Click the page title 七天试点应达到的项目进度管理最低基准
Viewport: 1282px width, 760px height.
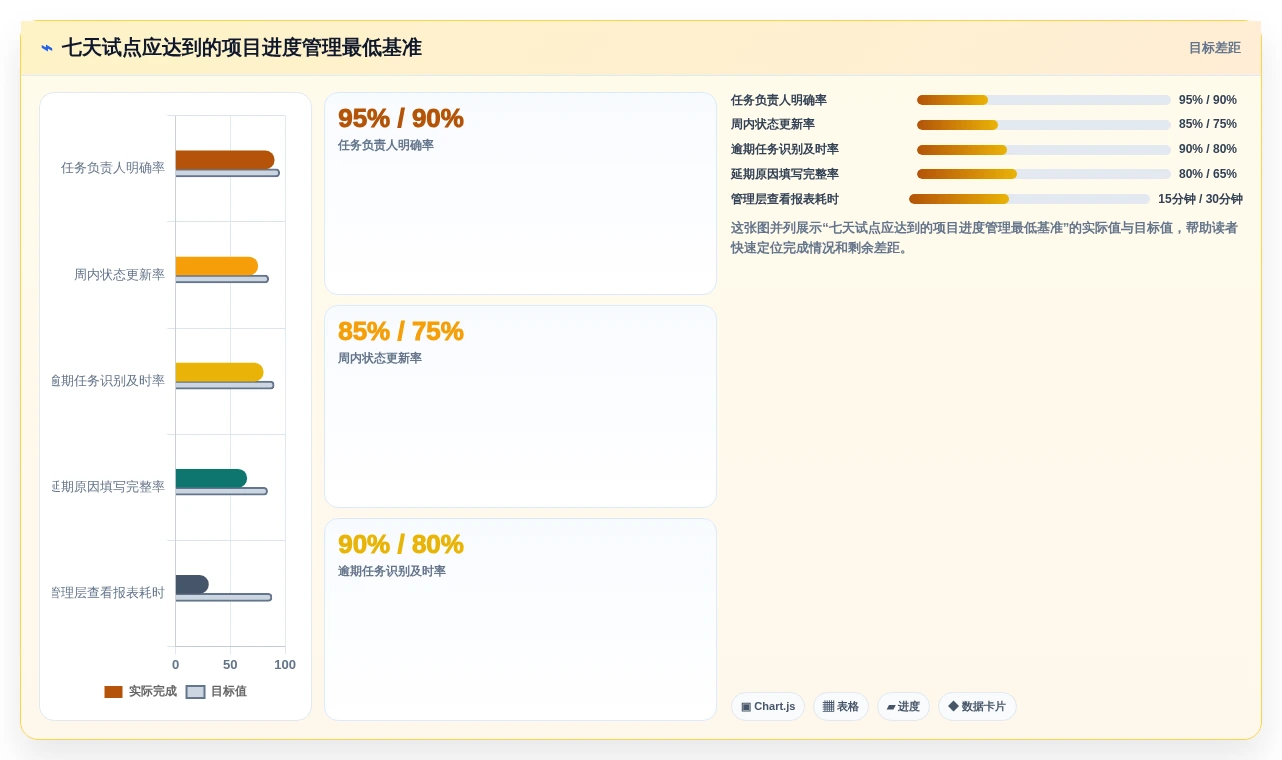242,48
